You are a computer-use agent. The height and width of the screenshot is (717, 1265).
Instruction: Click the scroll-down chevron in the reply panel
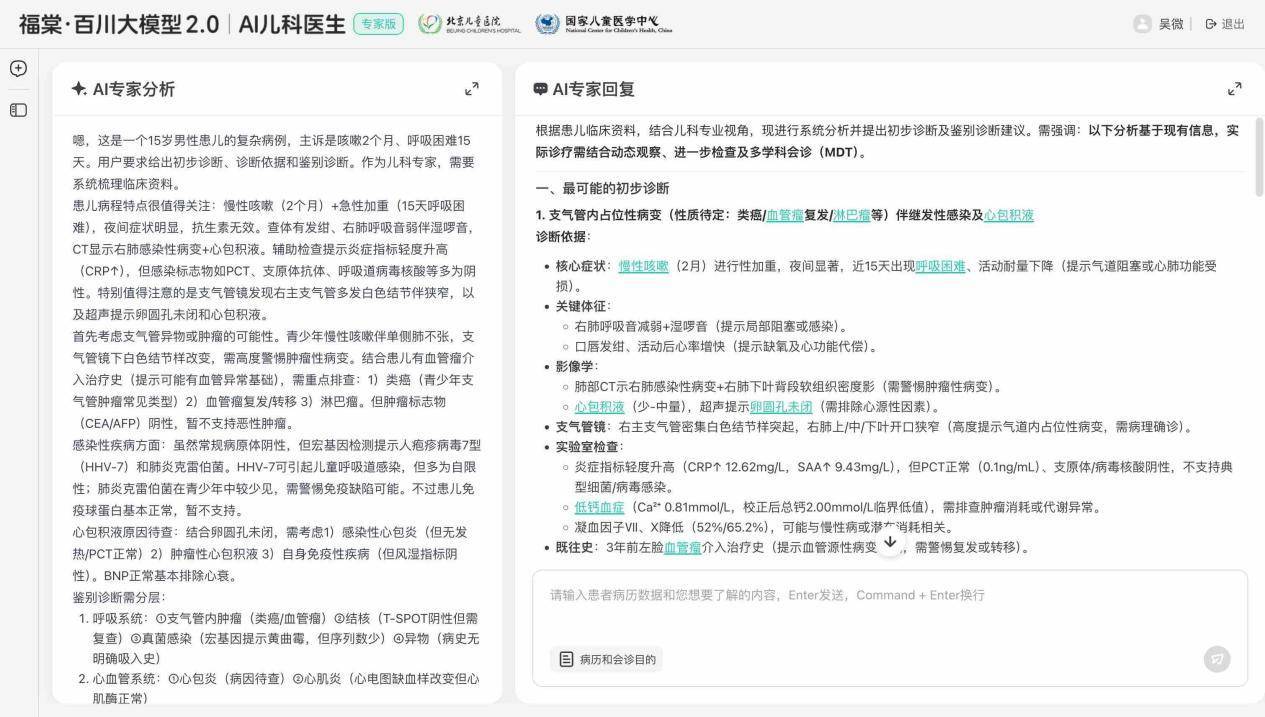890,541
